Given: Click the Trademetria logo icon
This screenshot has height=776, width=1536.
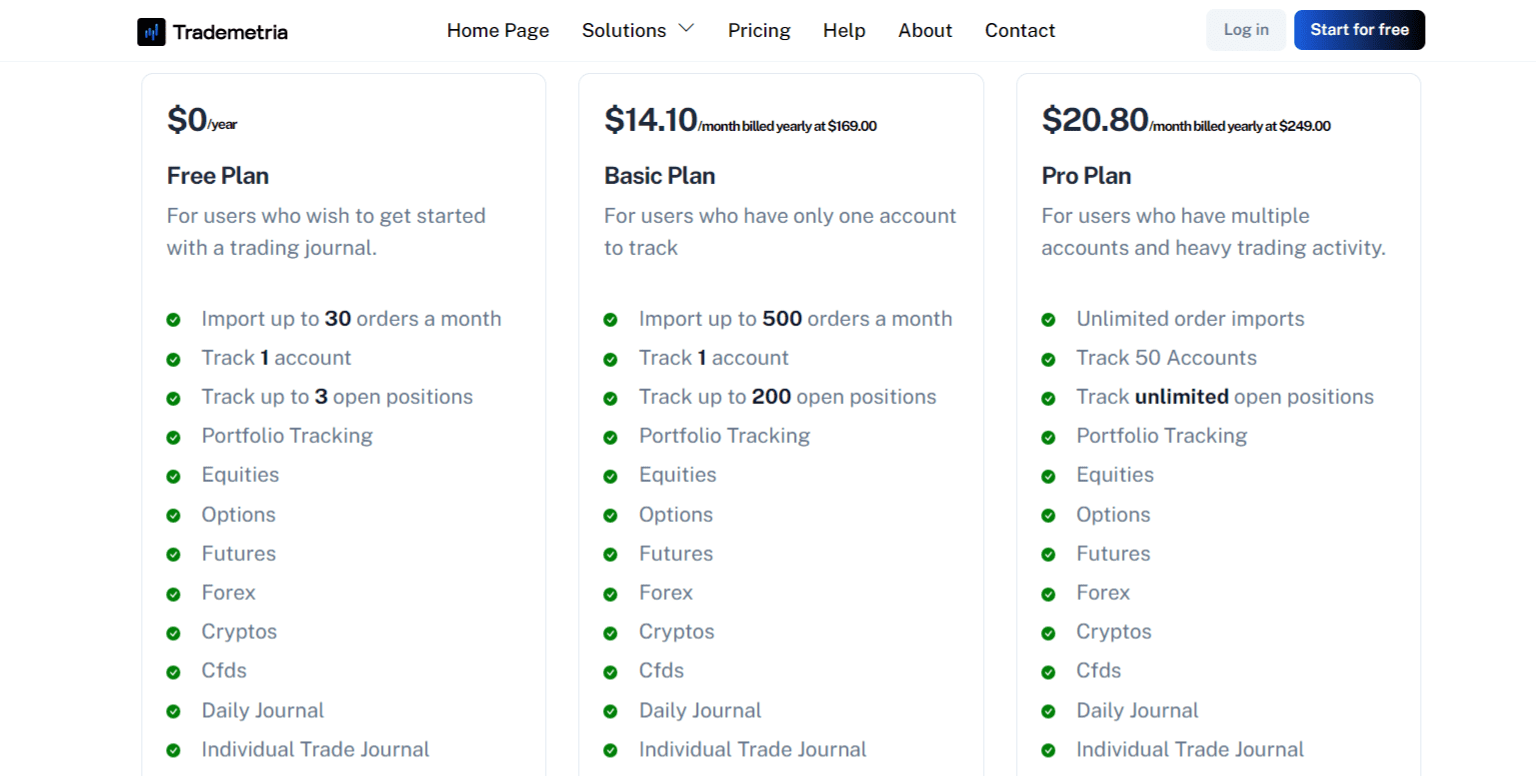Looking at the screenshot, I should coord(151,31).
